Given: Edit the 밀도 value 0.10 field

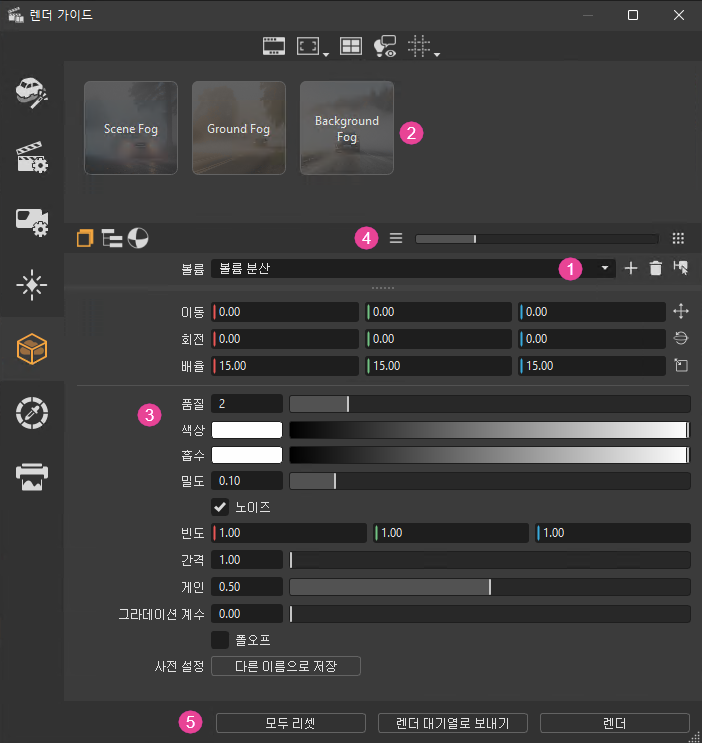Looking at the screenshot, I should (247, 481).
